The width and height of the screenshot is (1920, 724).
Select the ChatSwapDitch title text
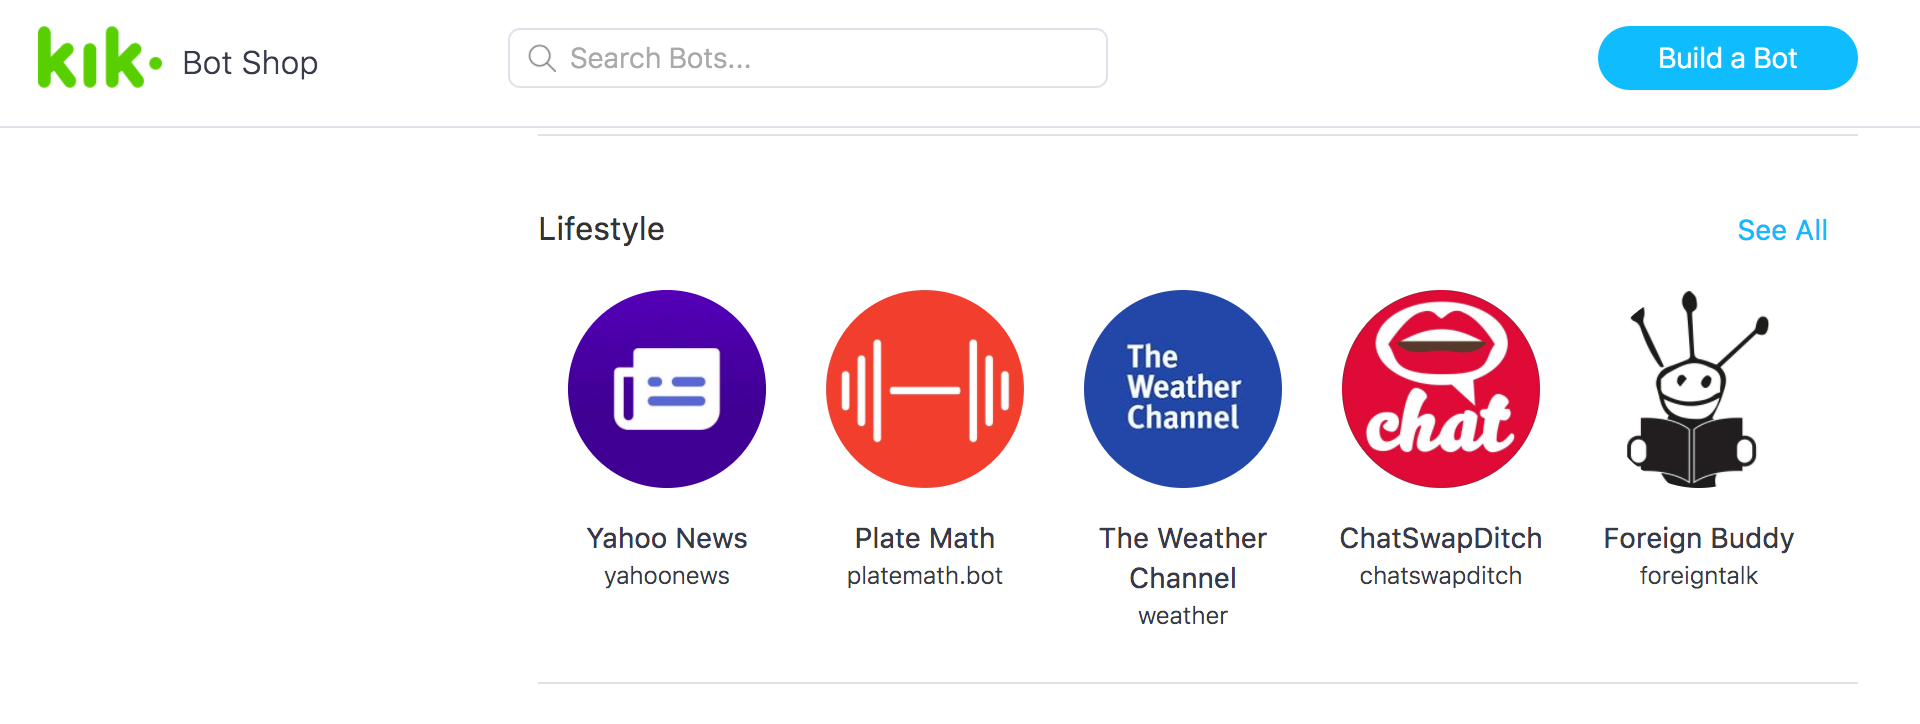1441,538
